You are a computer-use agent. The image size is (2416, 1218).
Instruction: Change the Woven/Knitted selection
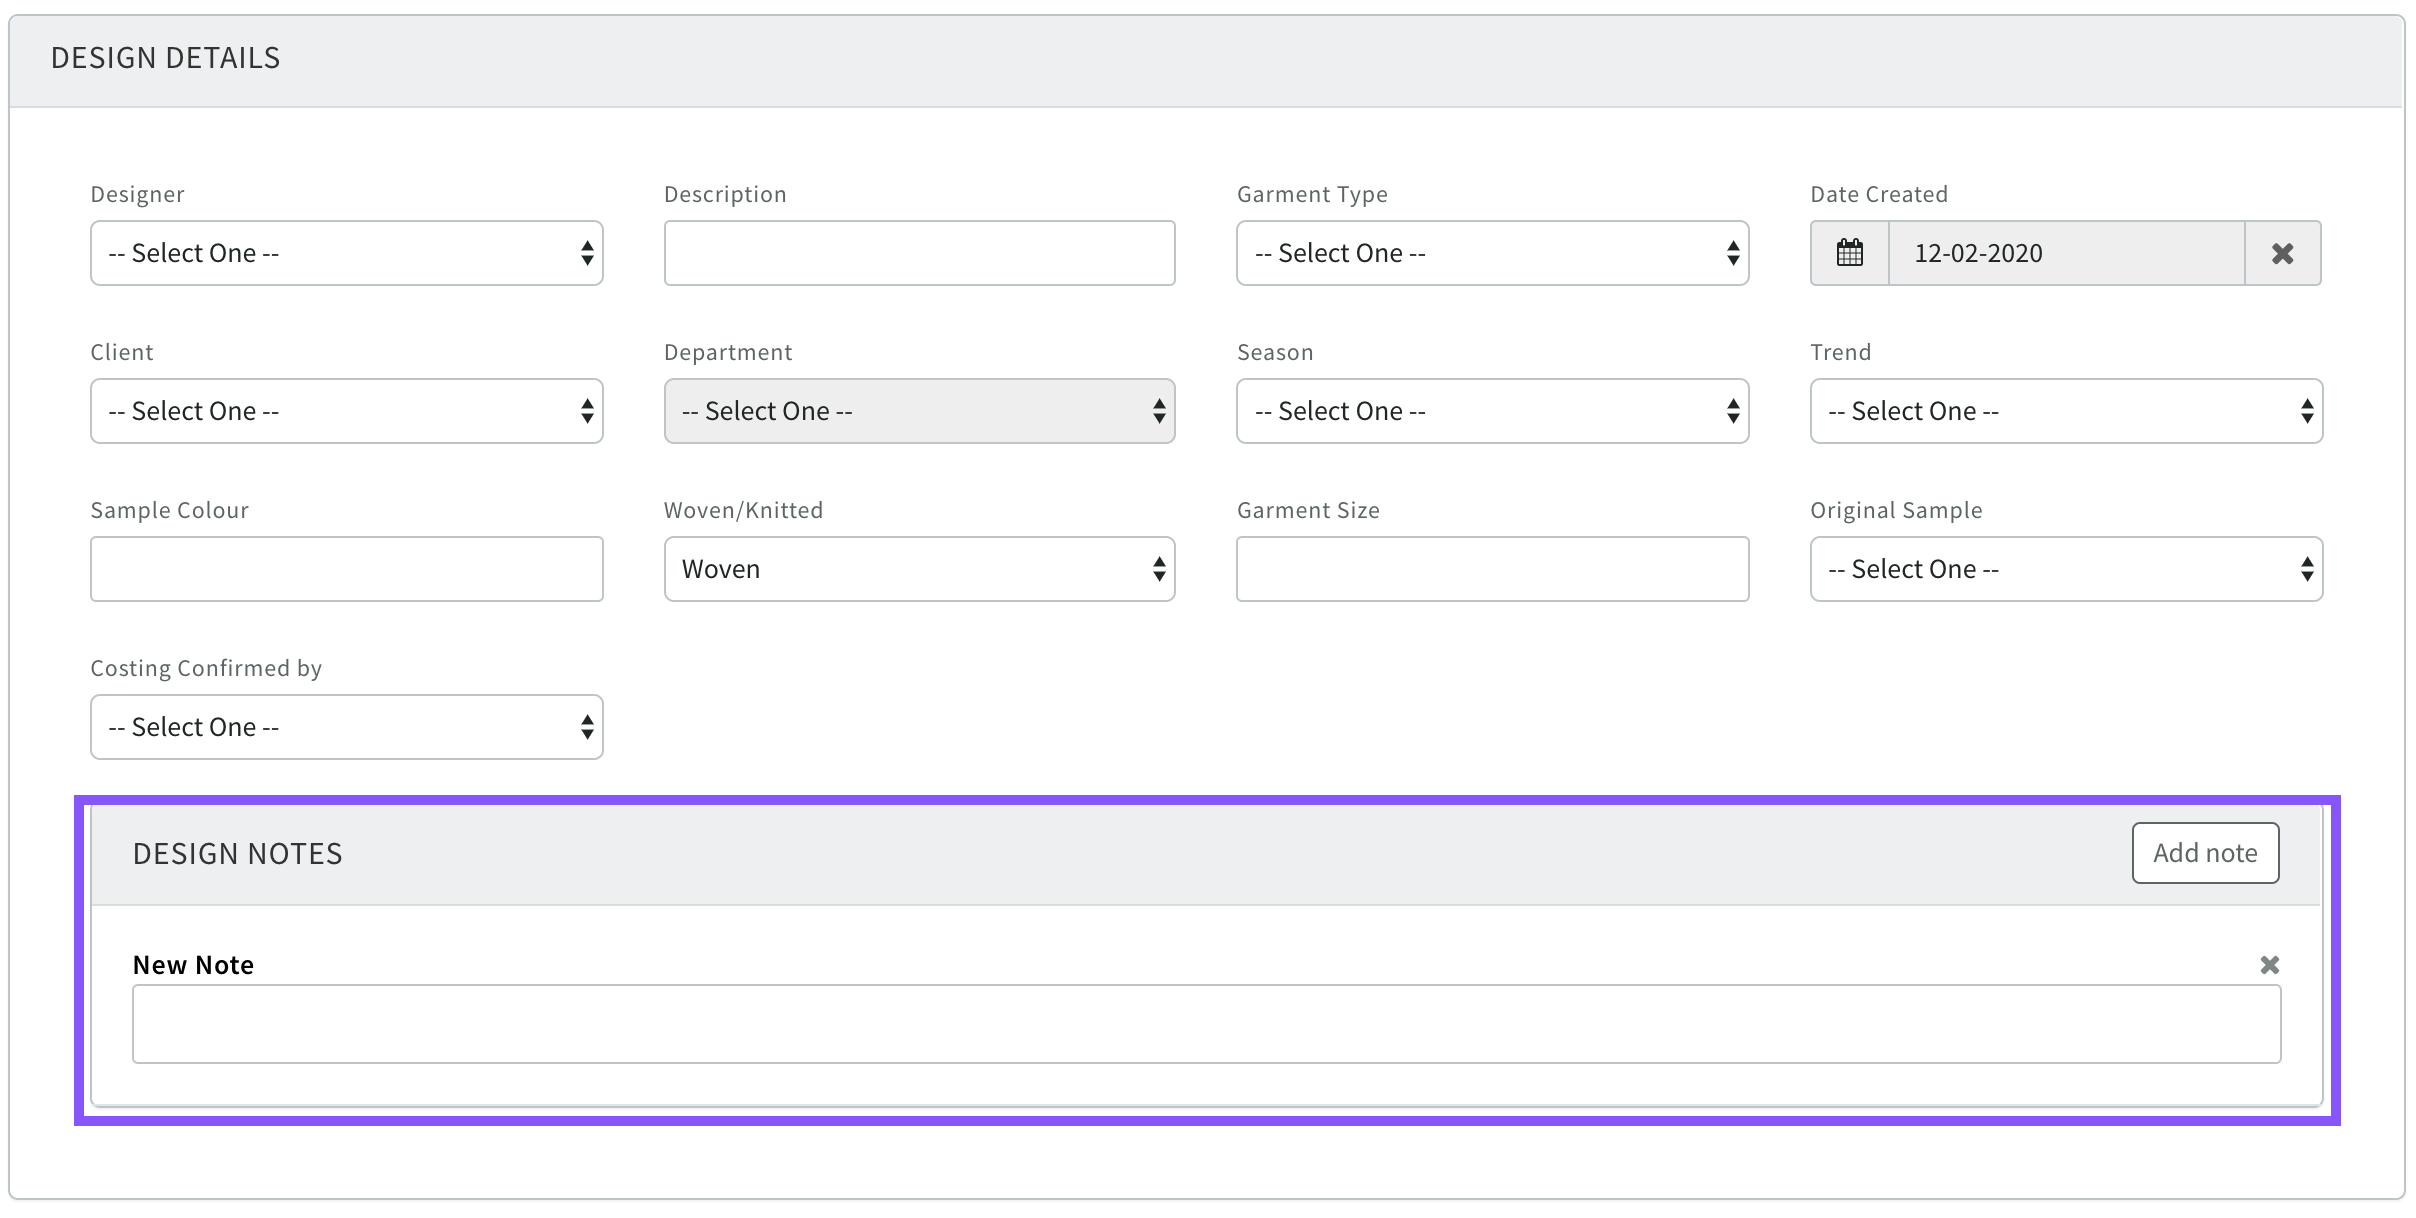point(918,569)
